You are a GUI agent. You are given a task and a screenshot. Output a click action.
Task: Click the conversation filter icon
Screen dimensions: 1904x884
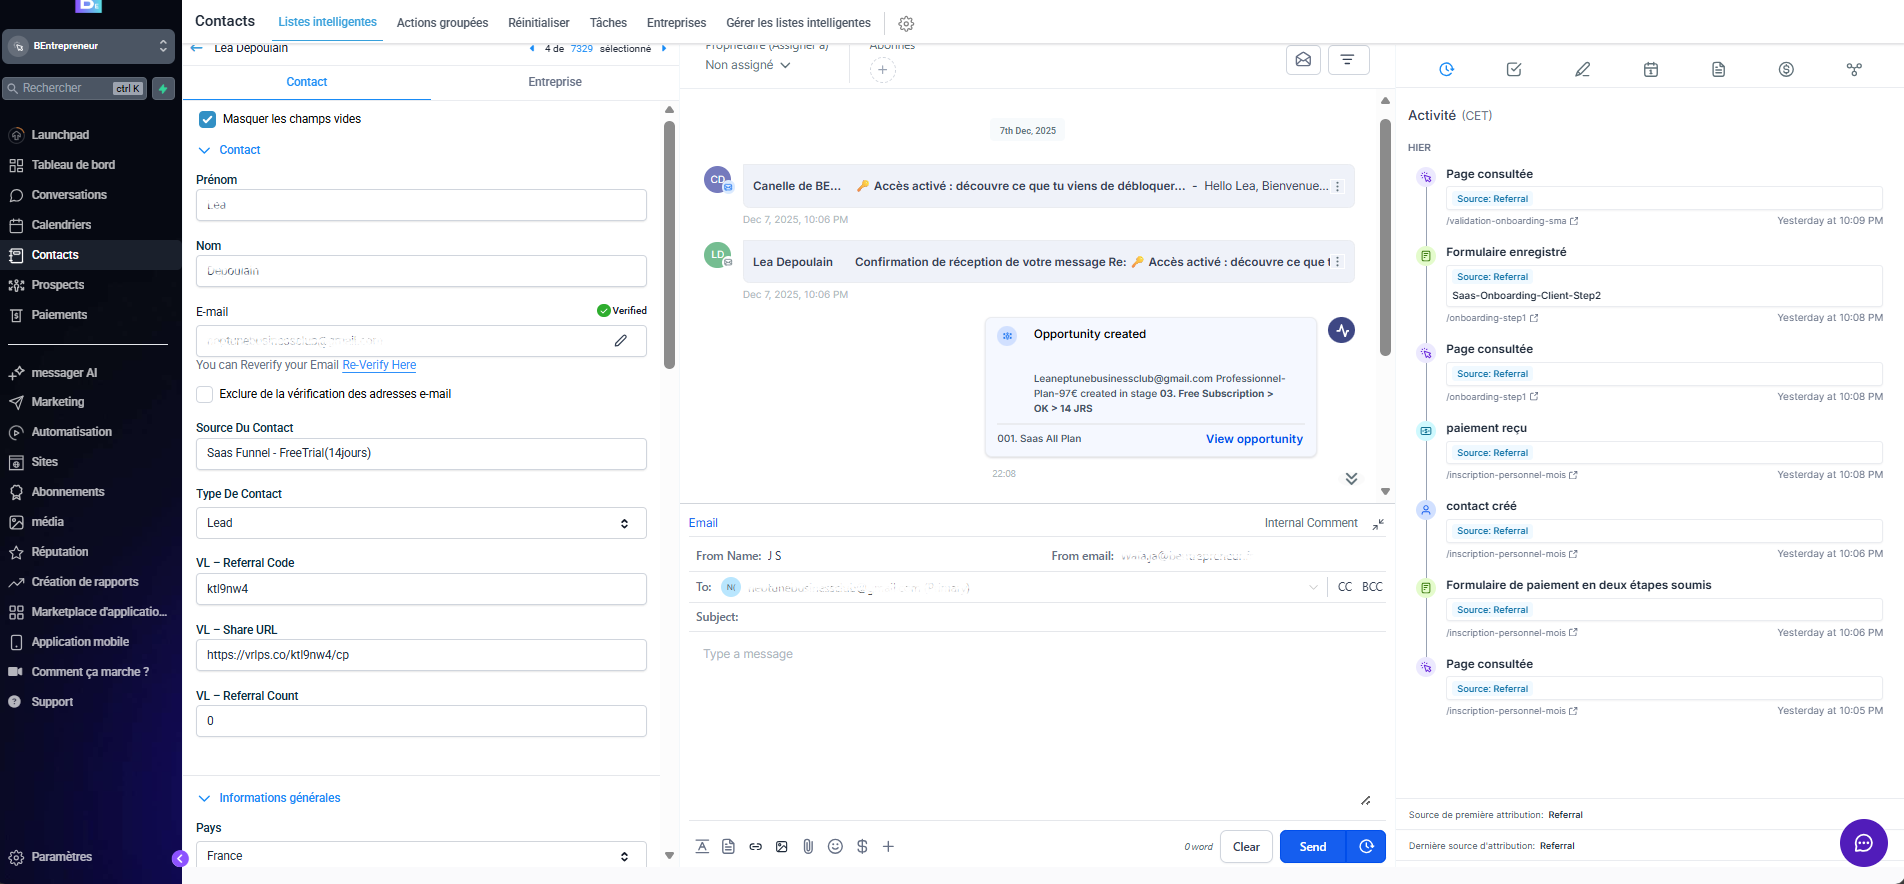[x=1348, y=60]
